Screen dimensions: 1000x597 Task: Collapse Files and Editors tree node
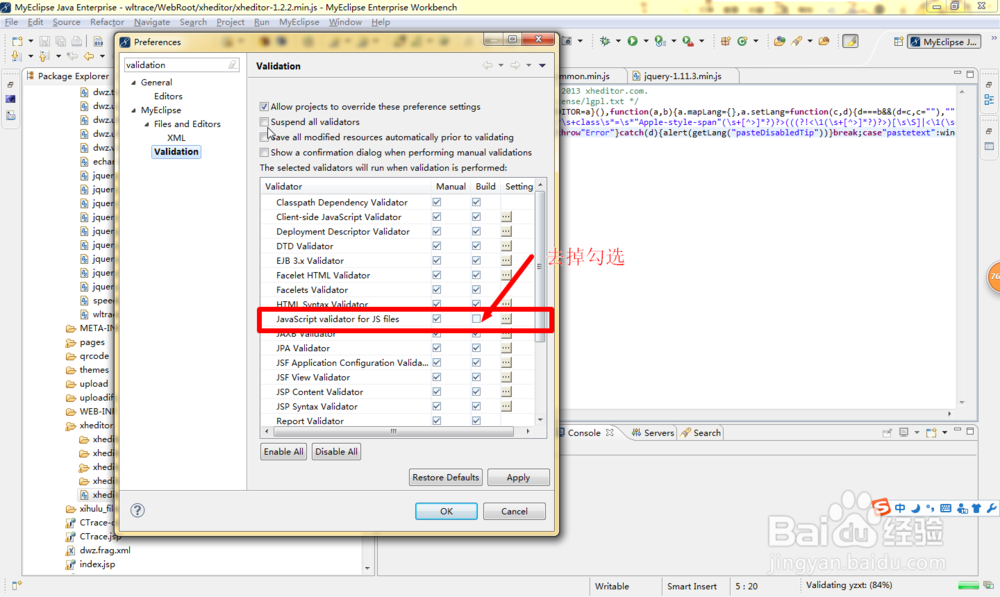147,124
